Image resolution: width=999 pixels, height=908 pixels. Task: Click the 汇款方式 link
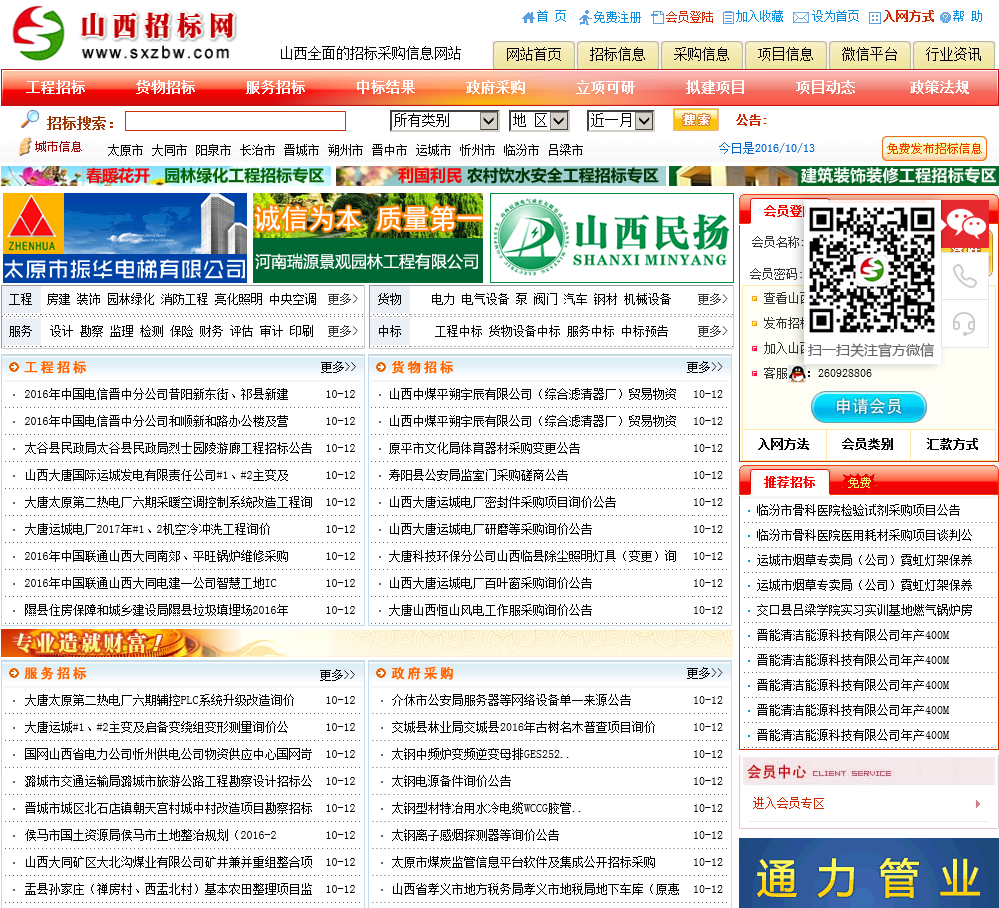(952, 444)
